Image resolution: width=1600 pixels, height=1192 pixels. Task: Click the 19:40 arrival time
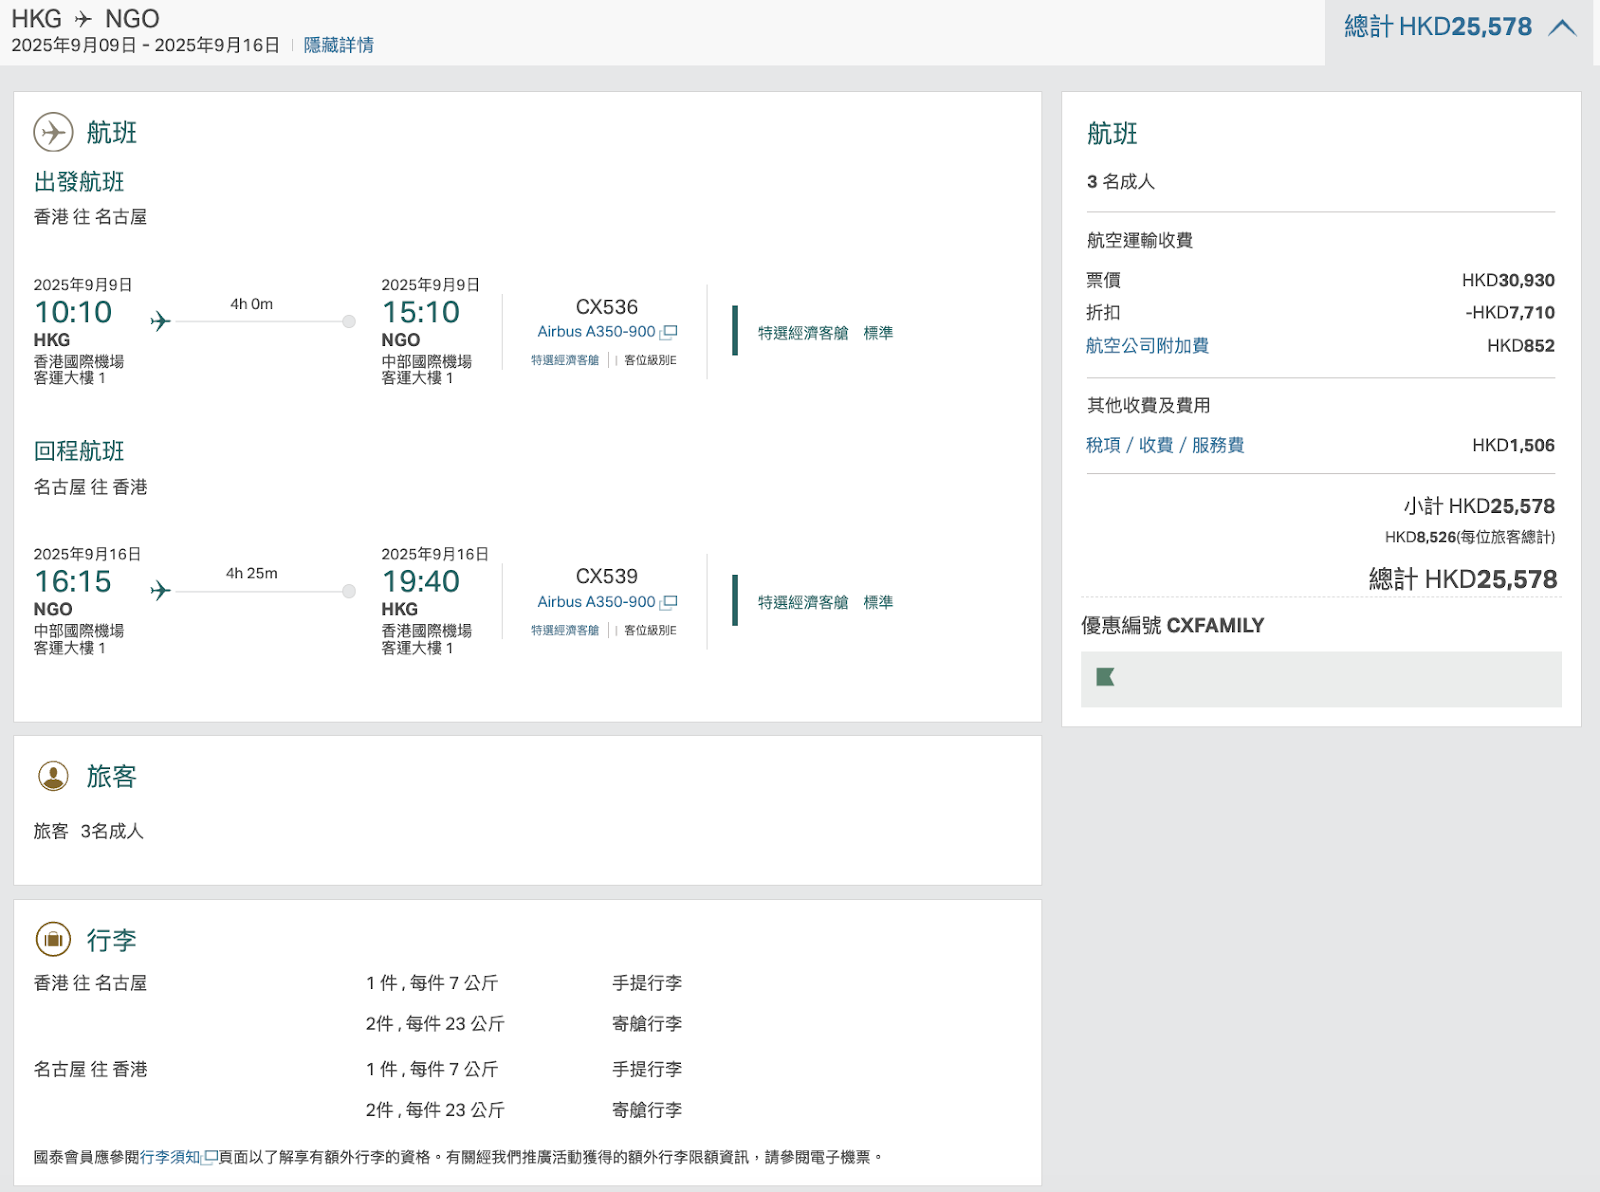(420, 581)
